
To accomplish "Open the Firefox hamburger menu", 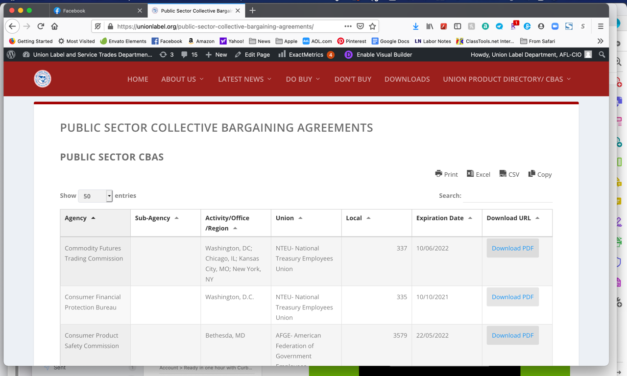I will (601, 26).
